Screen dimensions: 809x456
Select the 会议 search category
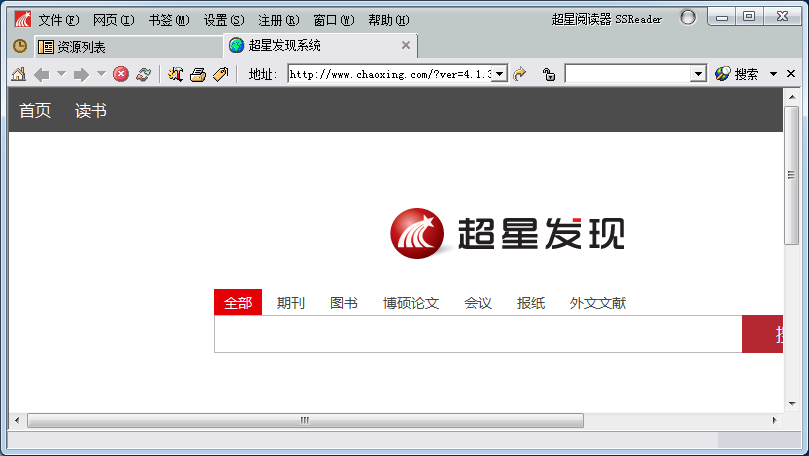pyautogui.click(x=478, y=303)
